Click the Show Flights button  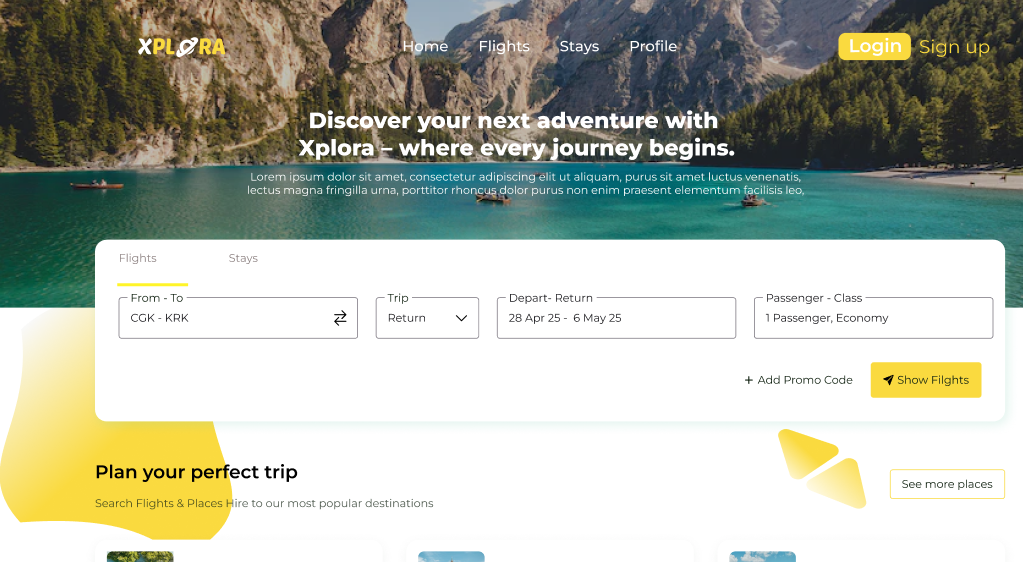[x=926, y=380]
